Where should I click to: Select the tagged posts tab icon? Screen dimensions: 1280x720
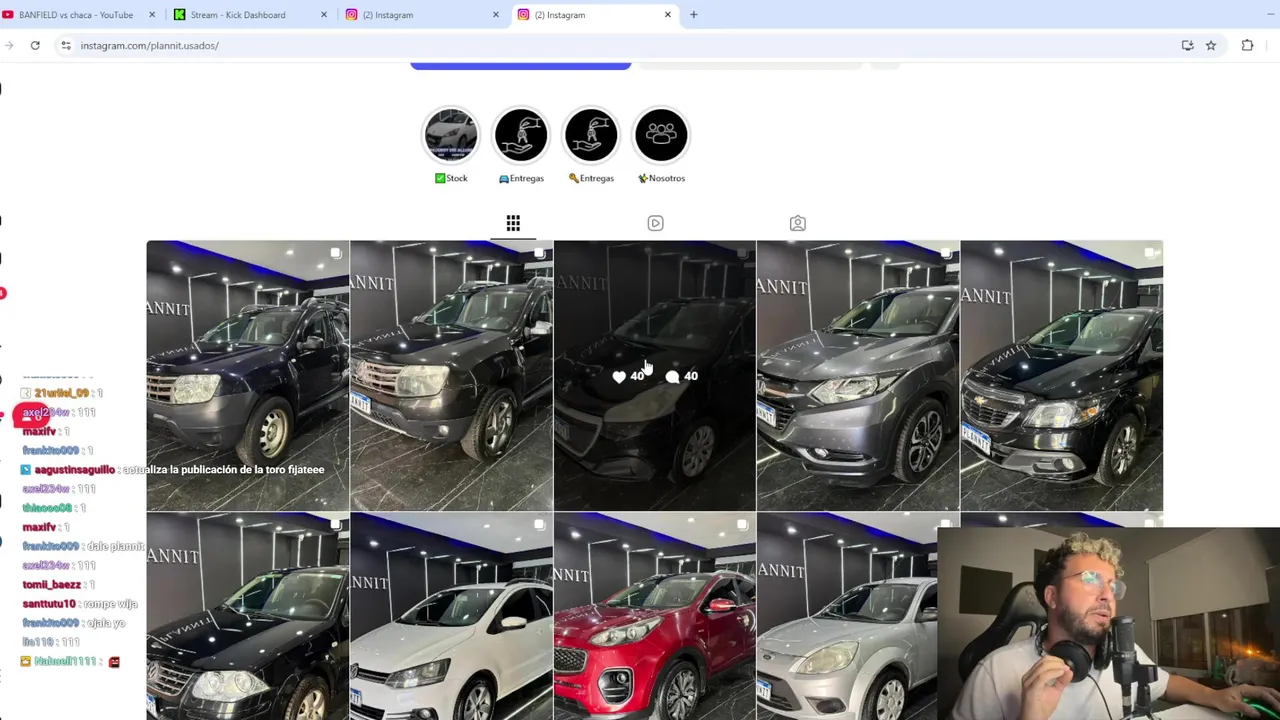(x=797, y=223)
